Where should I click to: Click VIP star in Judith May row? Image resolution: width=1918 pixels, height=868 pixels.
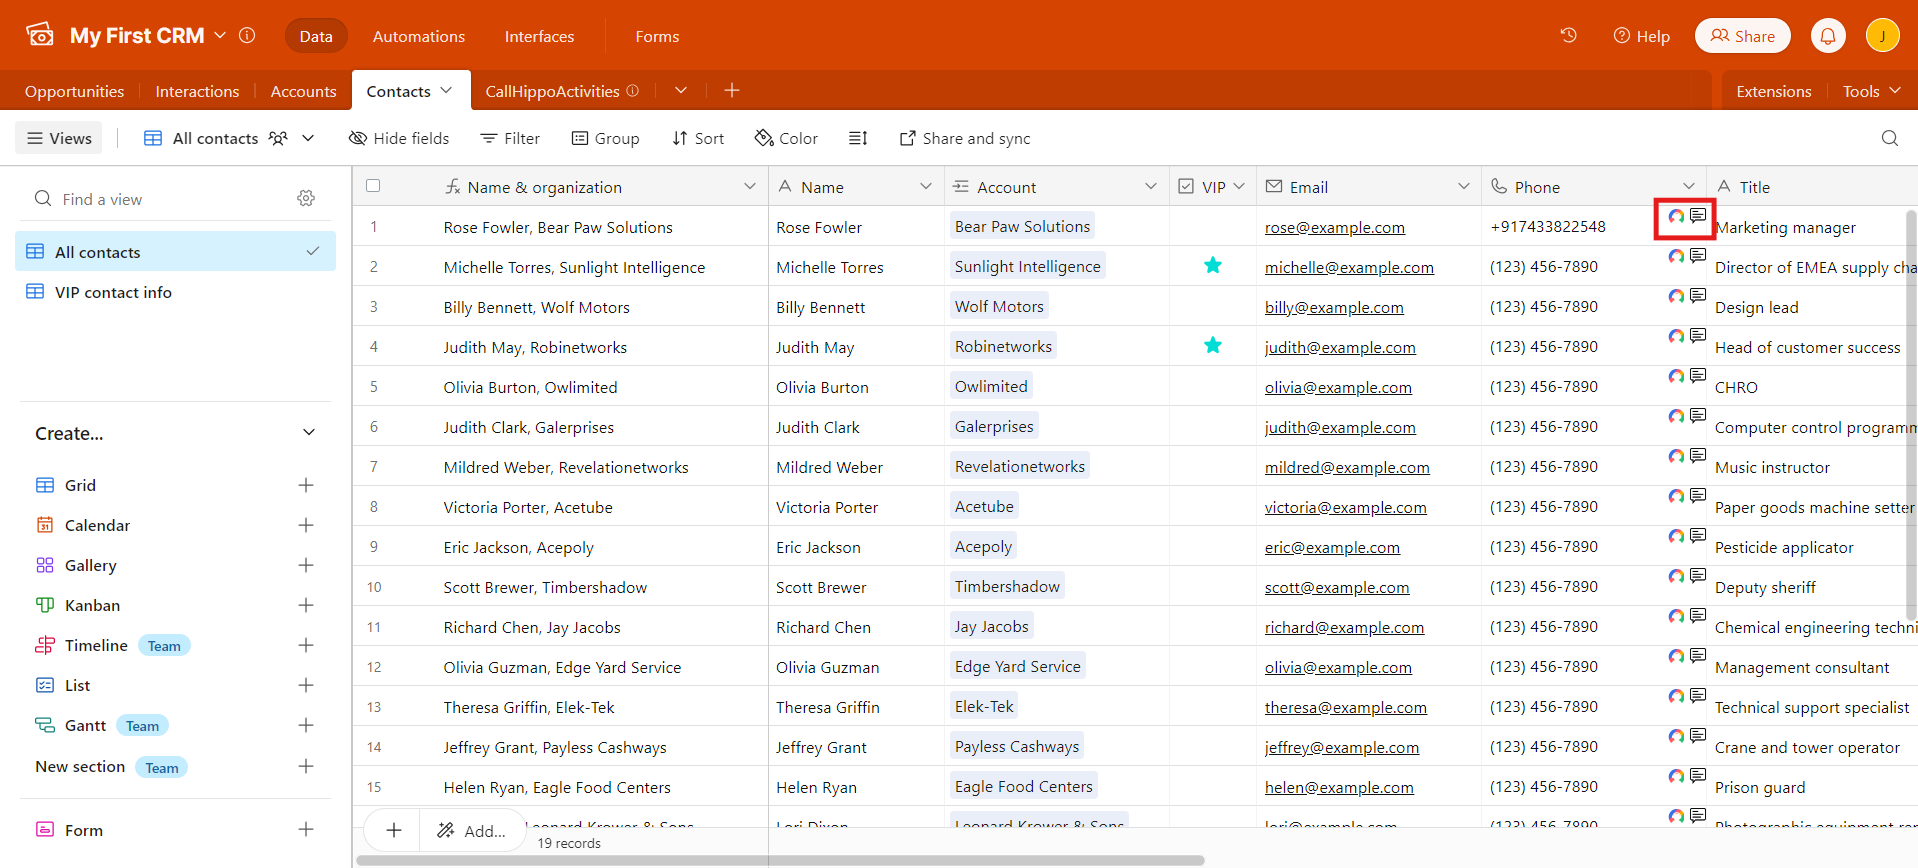point(1213,345)
